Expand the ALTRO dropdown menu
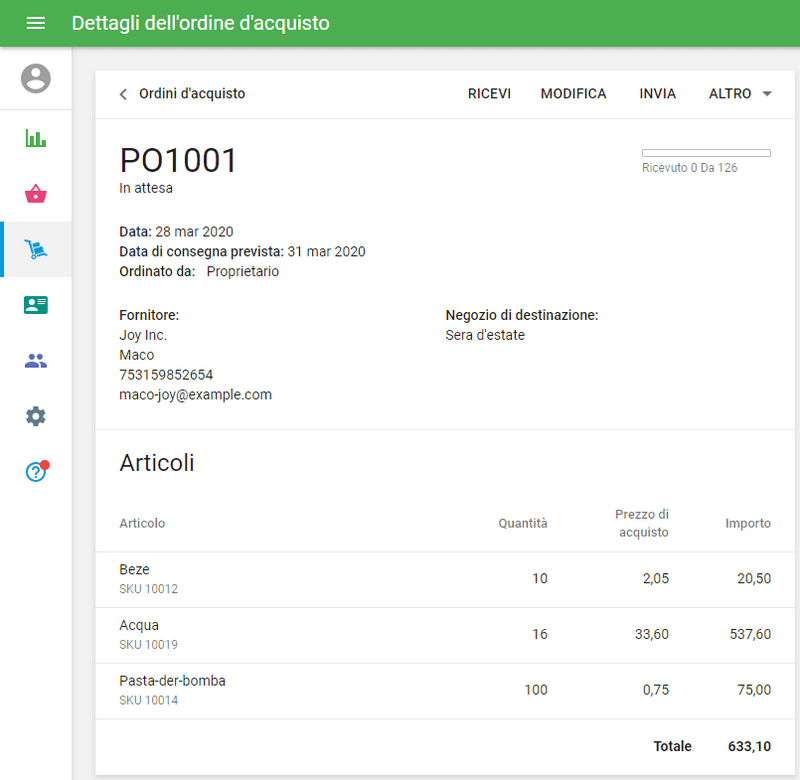This screenshot has width=800, height=780. [740, 94]
